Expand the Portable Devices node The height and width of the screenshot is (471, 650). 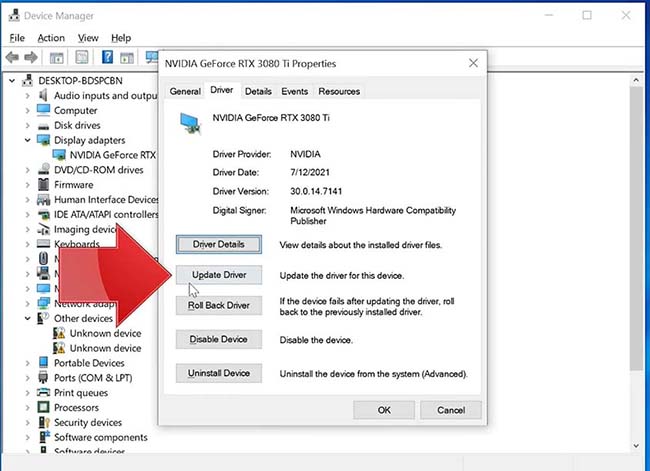click(27, 363)
